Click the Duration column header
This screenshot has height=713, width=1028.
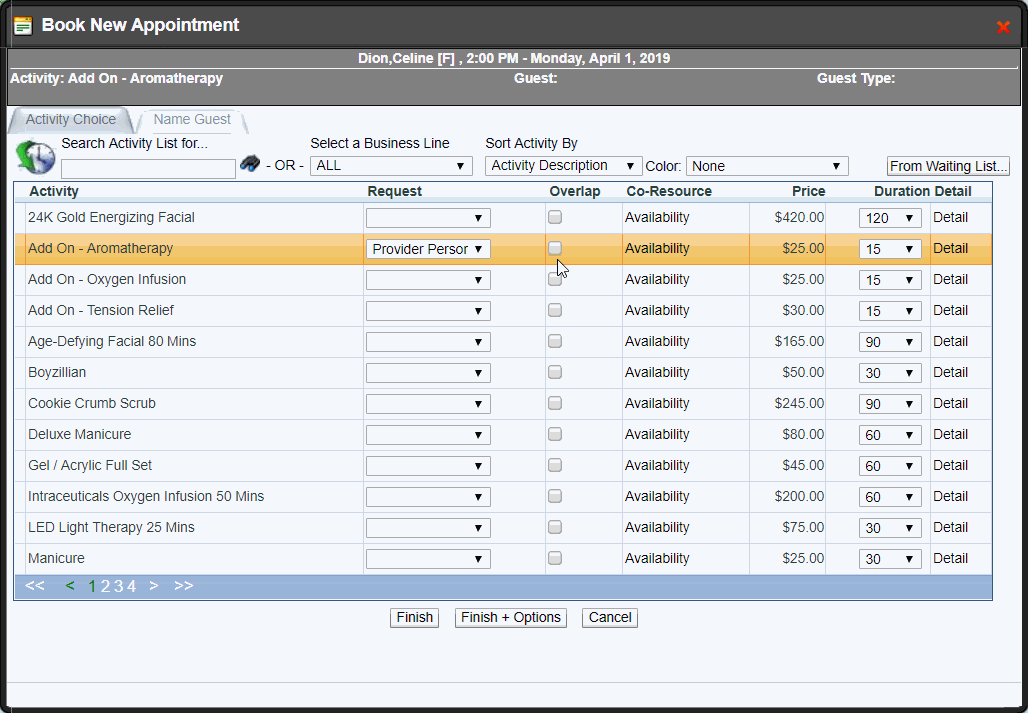point(901,191)
